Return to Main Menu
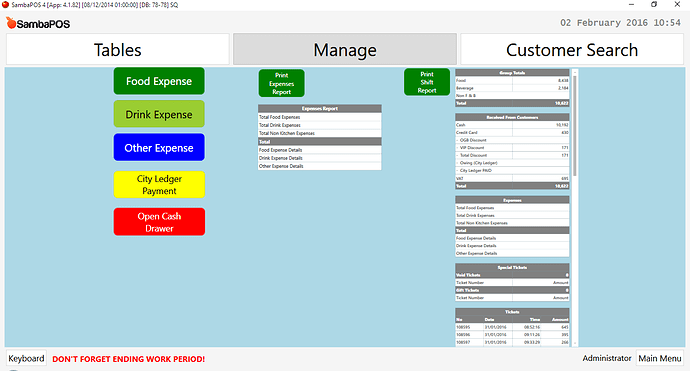The height and width of the screenshot is (371, 690). tap(660, 358)
